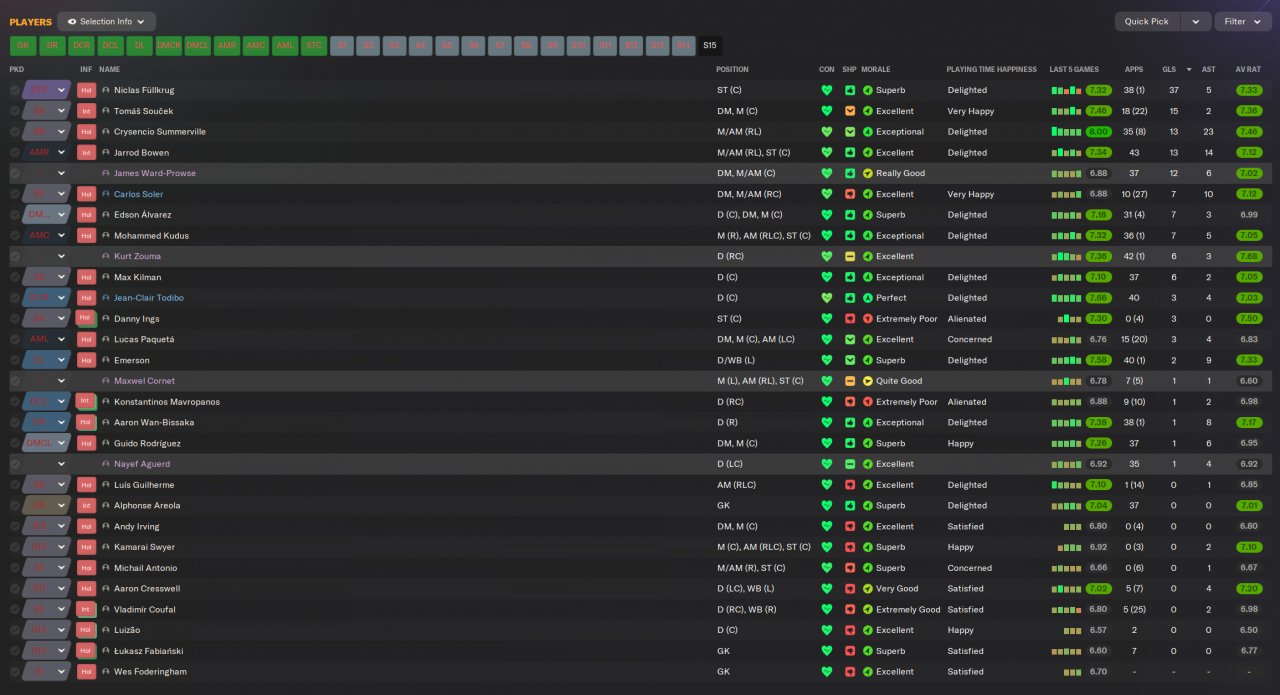Tick selection circle for Jarrod Bowen
Viewport: 1280px width, 695px height.
(x=14, y=153)
